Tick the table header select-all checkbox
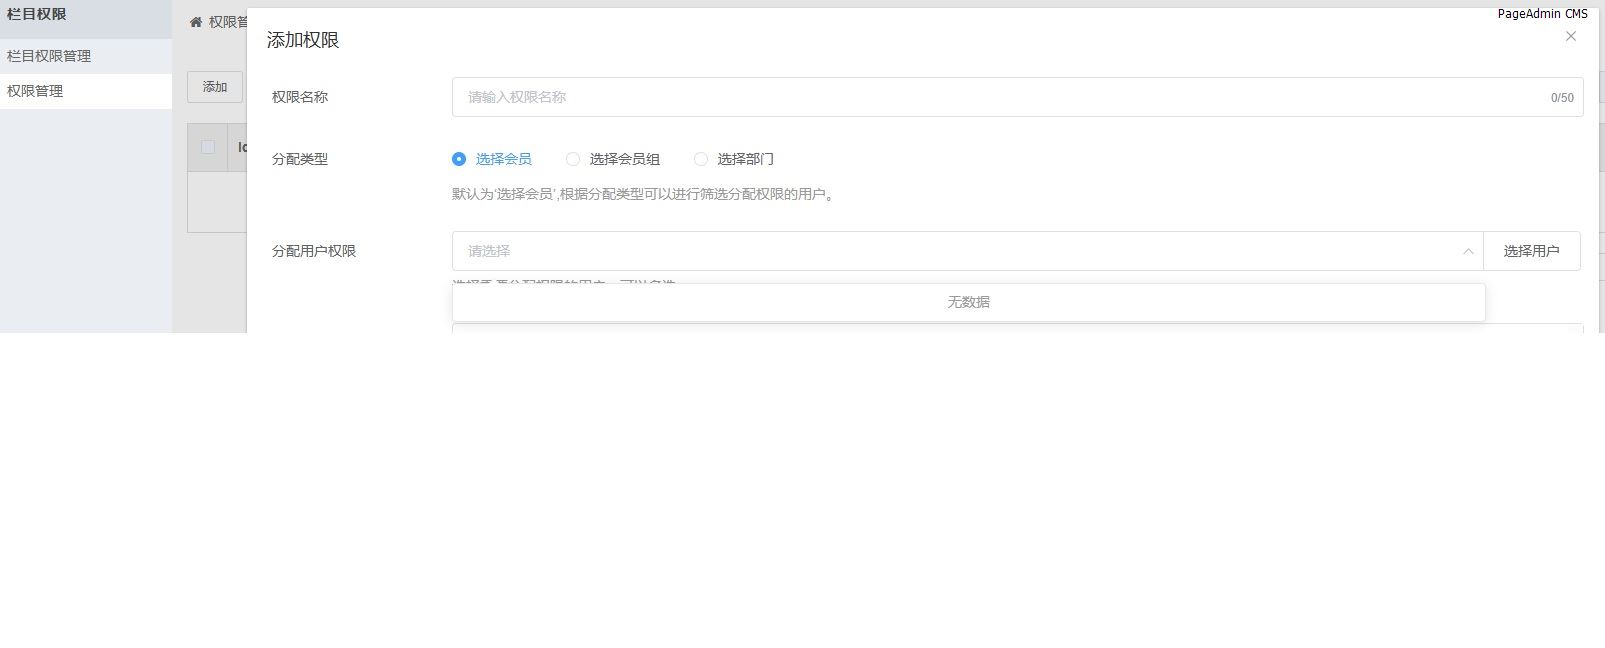The height and width of the screenshot is (648, 1605). pos(208,147)
